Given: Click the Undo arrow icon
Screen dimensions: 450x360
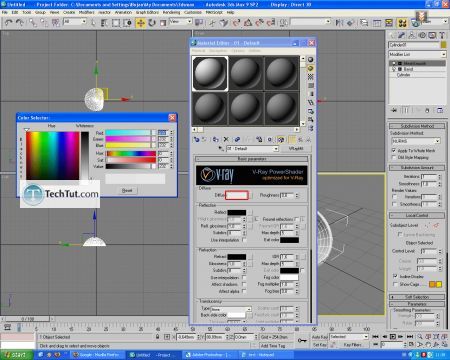Looking at the screenshot, I should click(x=9, y=23).
